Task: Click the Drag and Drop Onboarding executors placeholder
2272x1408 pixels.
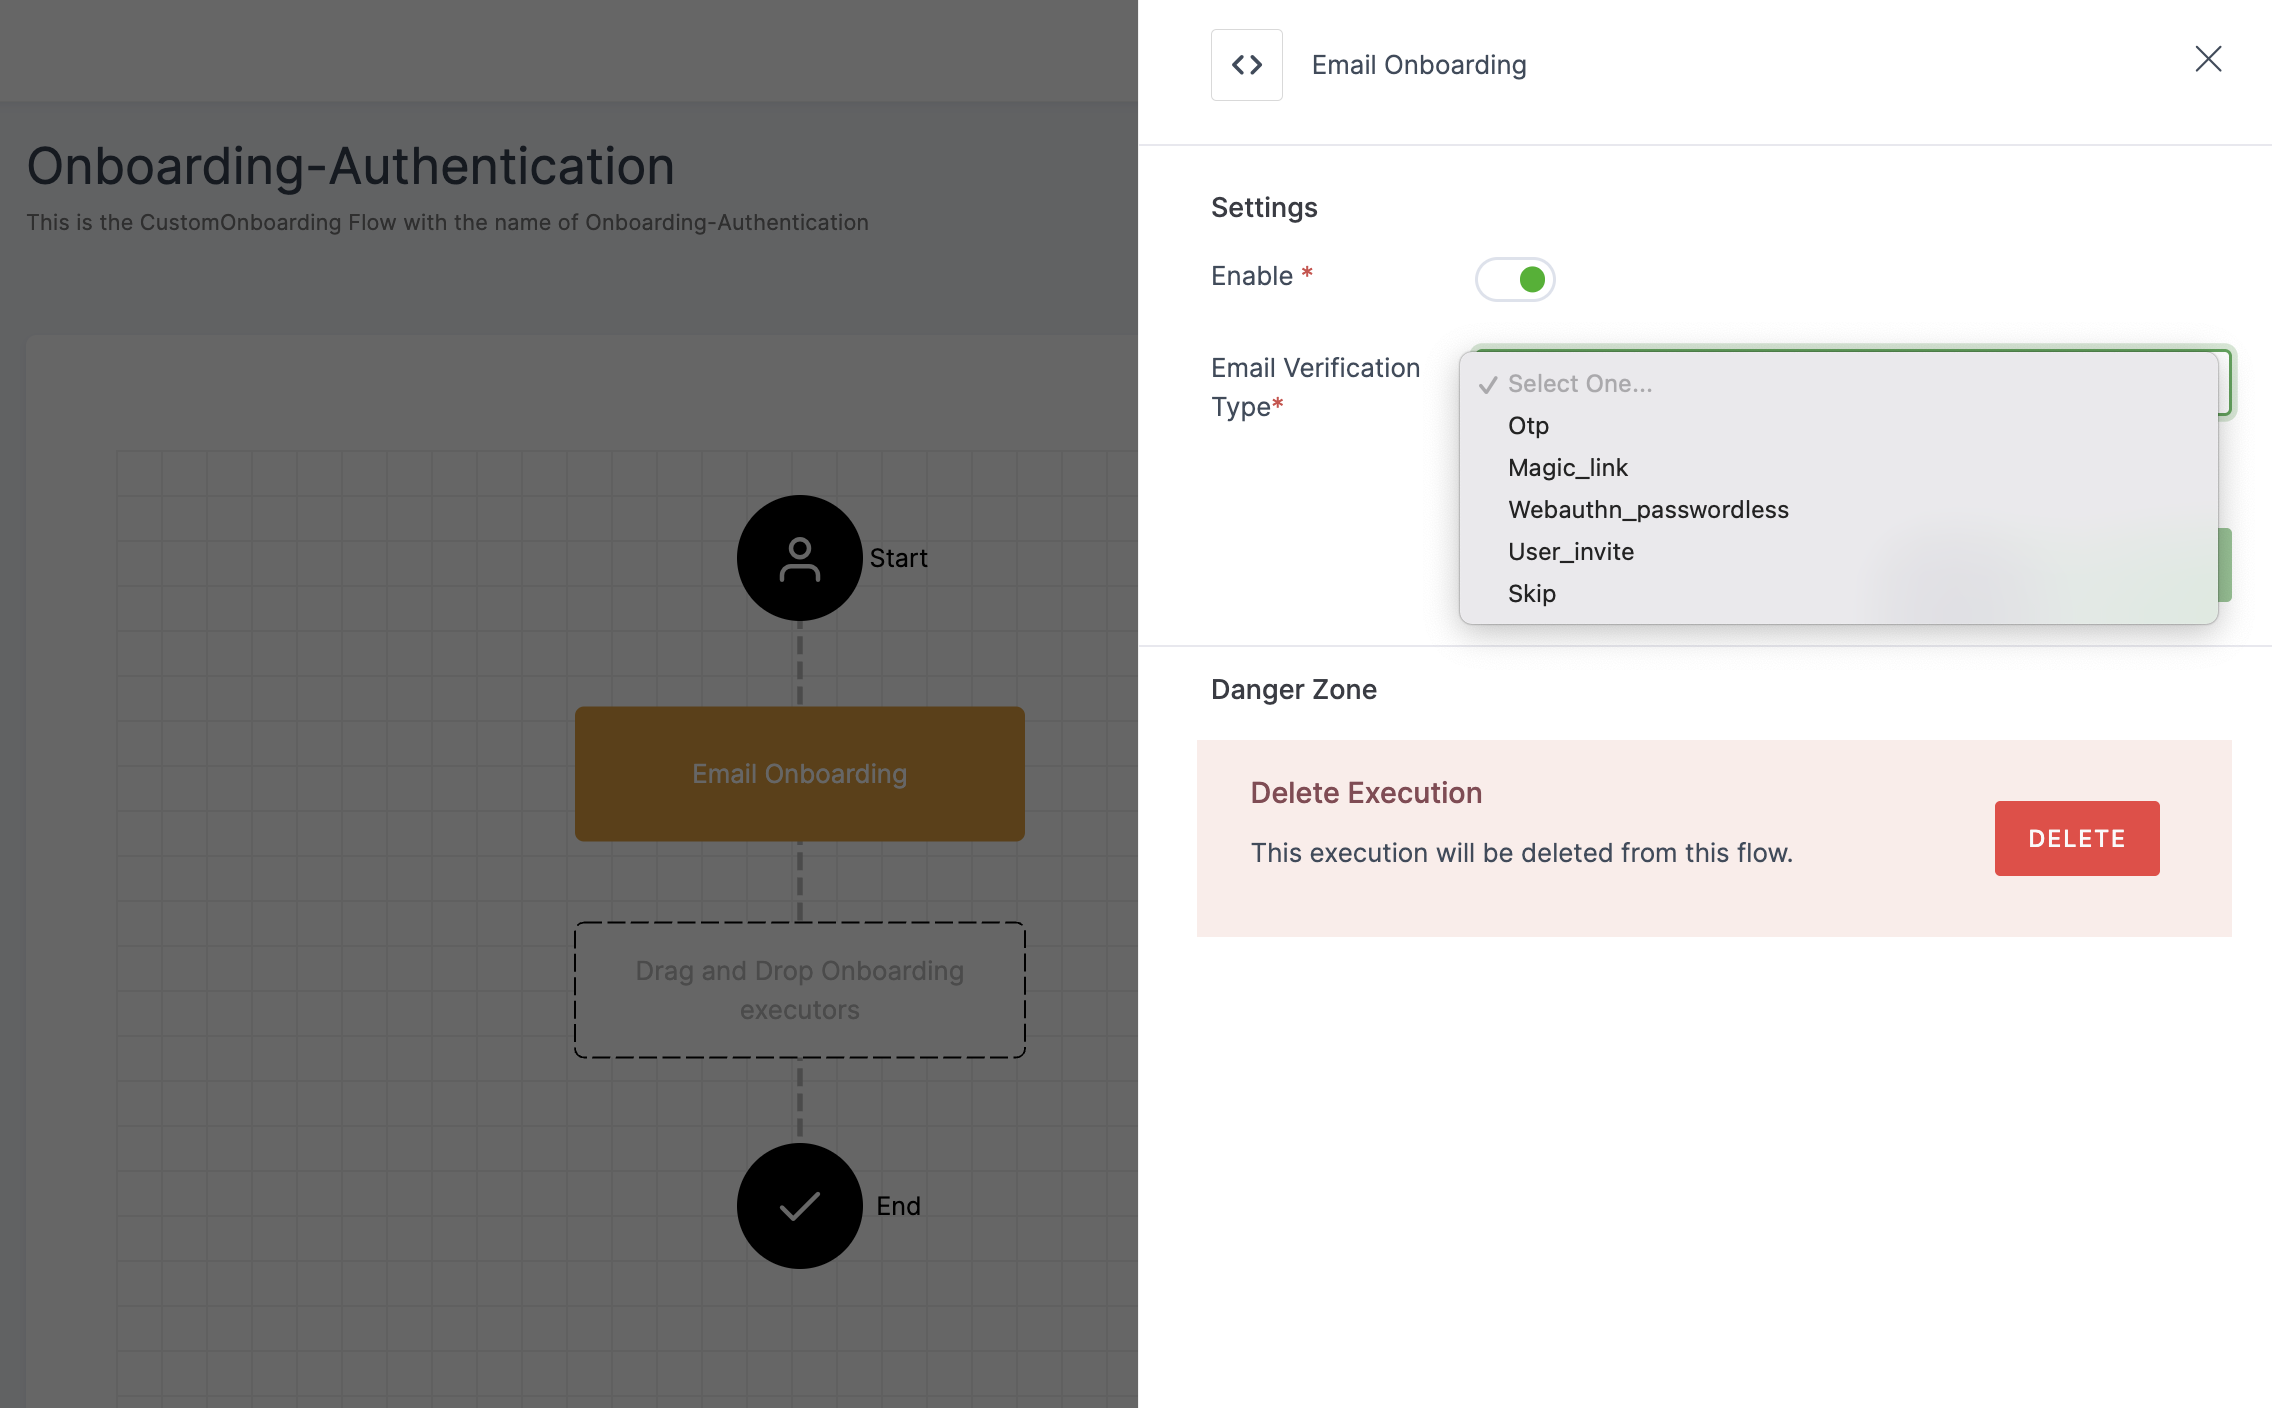Action: (x=799, y=990)
